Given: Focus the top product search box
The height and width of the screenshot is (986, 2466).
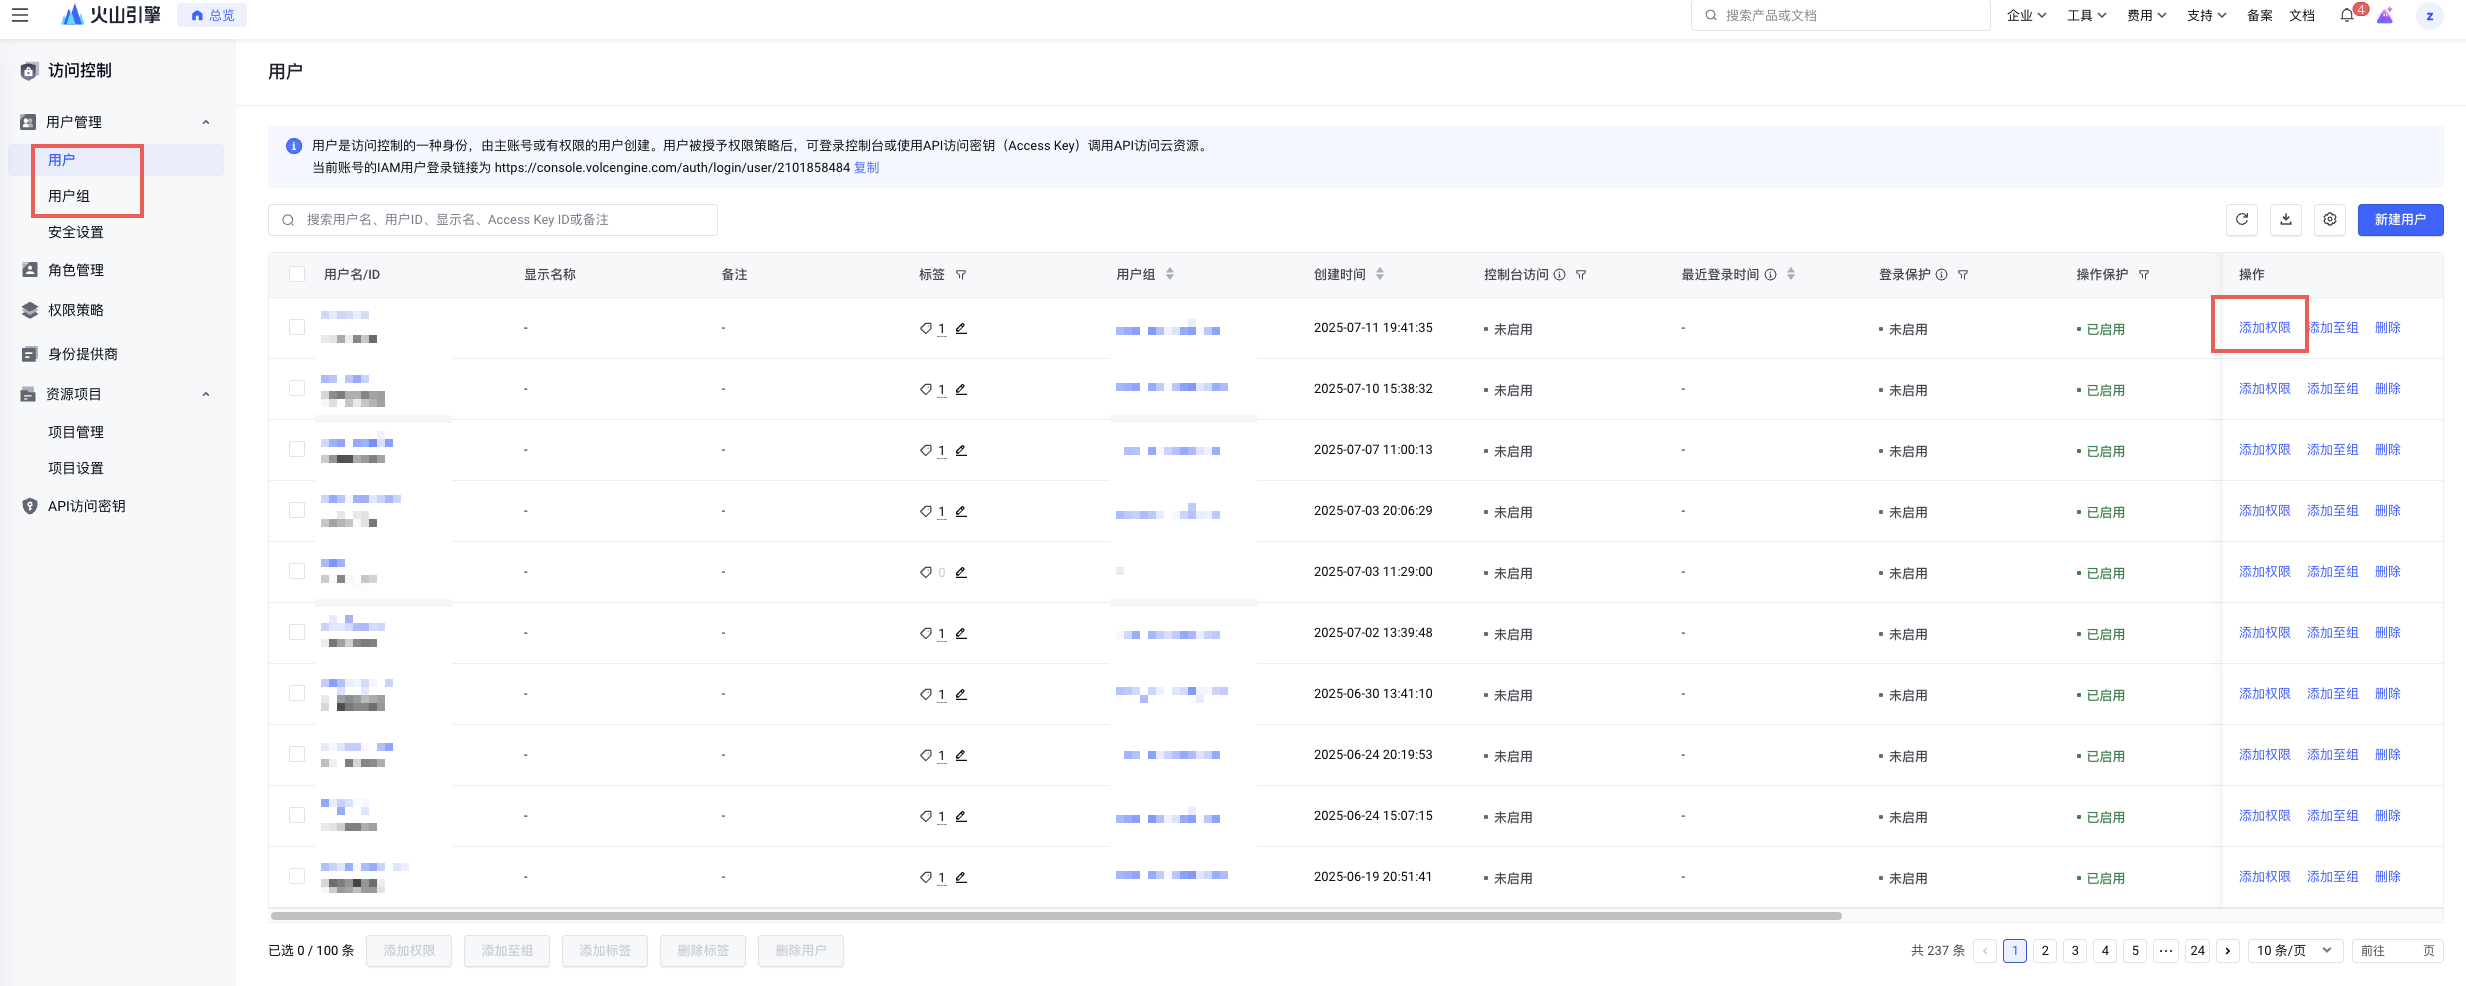Looking at the screenshot, I should tap(1840, 15).
